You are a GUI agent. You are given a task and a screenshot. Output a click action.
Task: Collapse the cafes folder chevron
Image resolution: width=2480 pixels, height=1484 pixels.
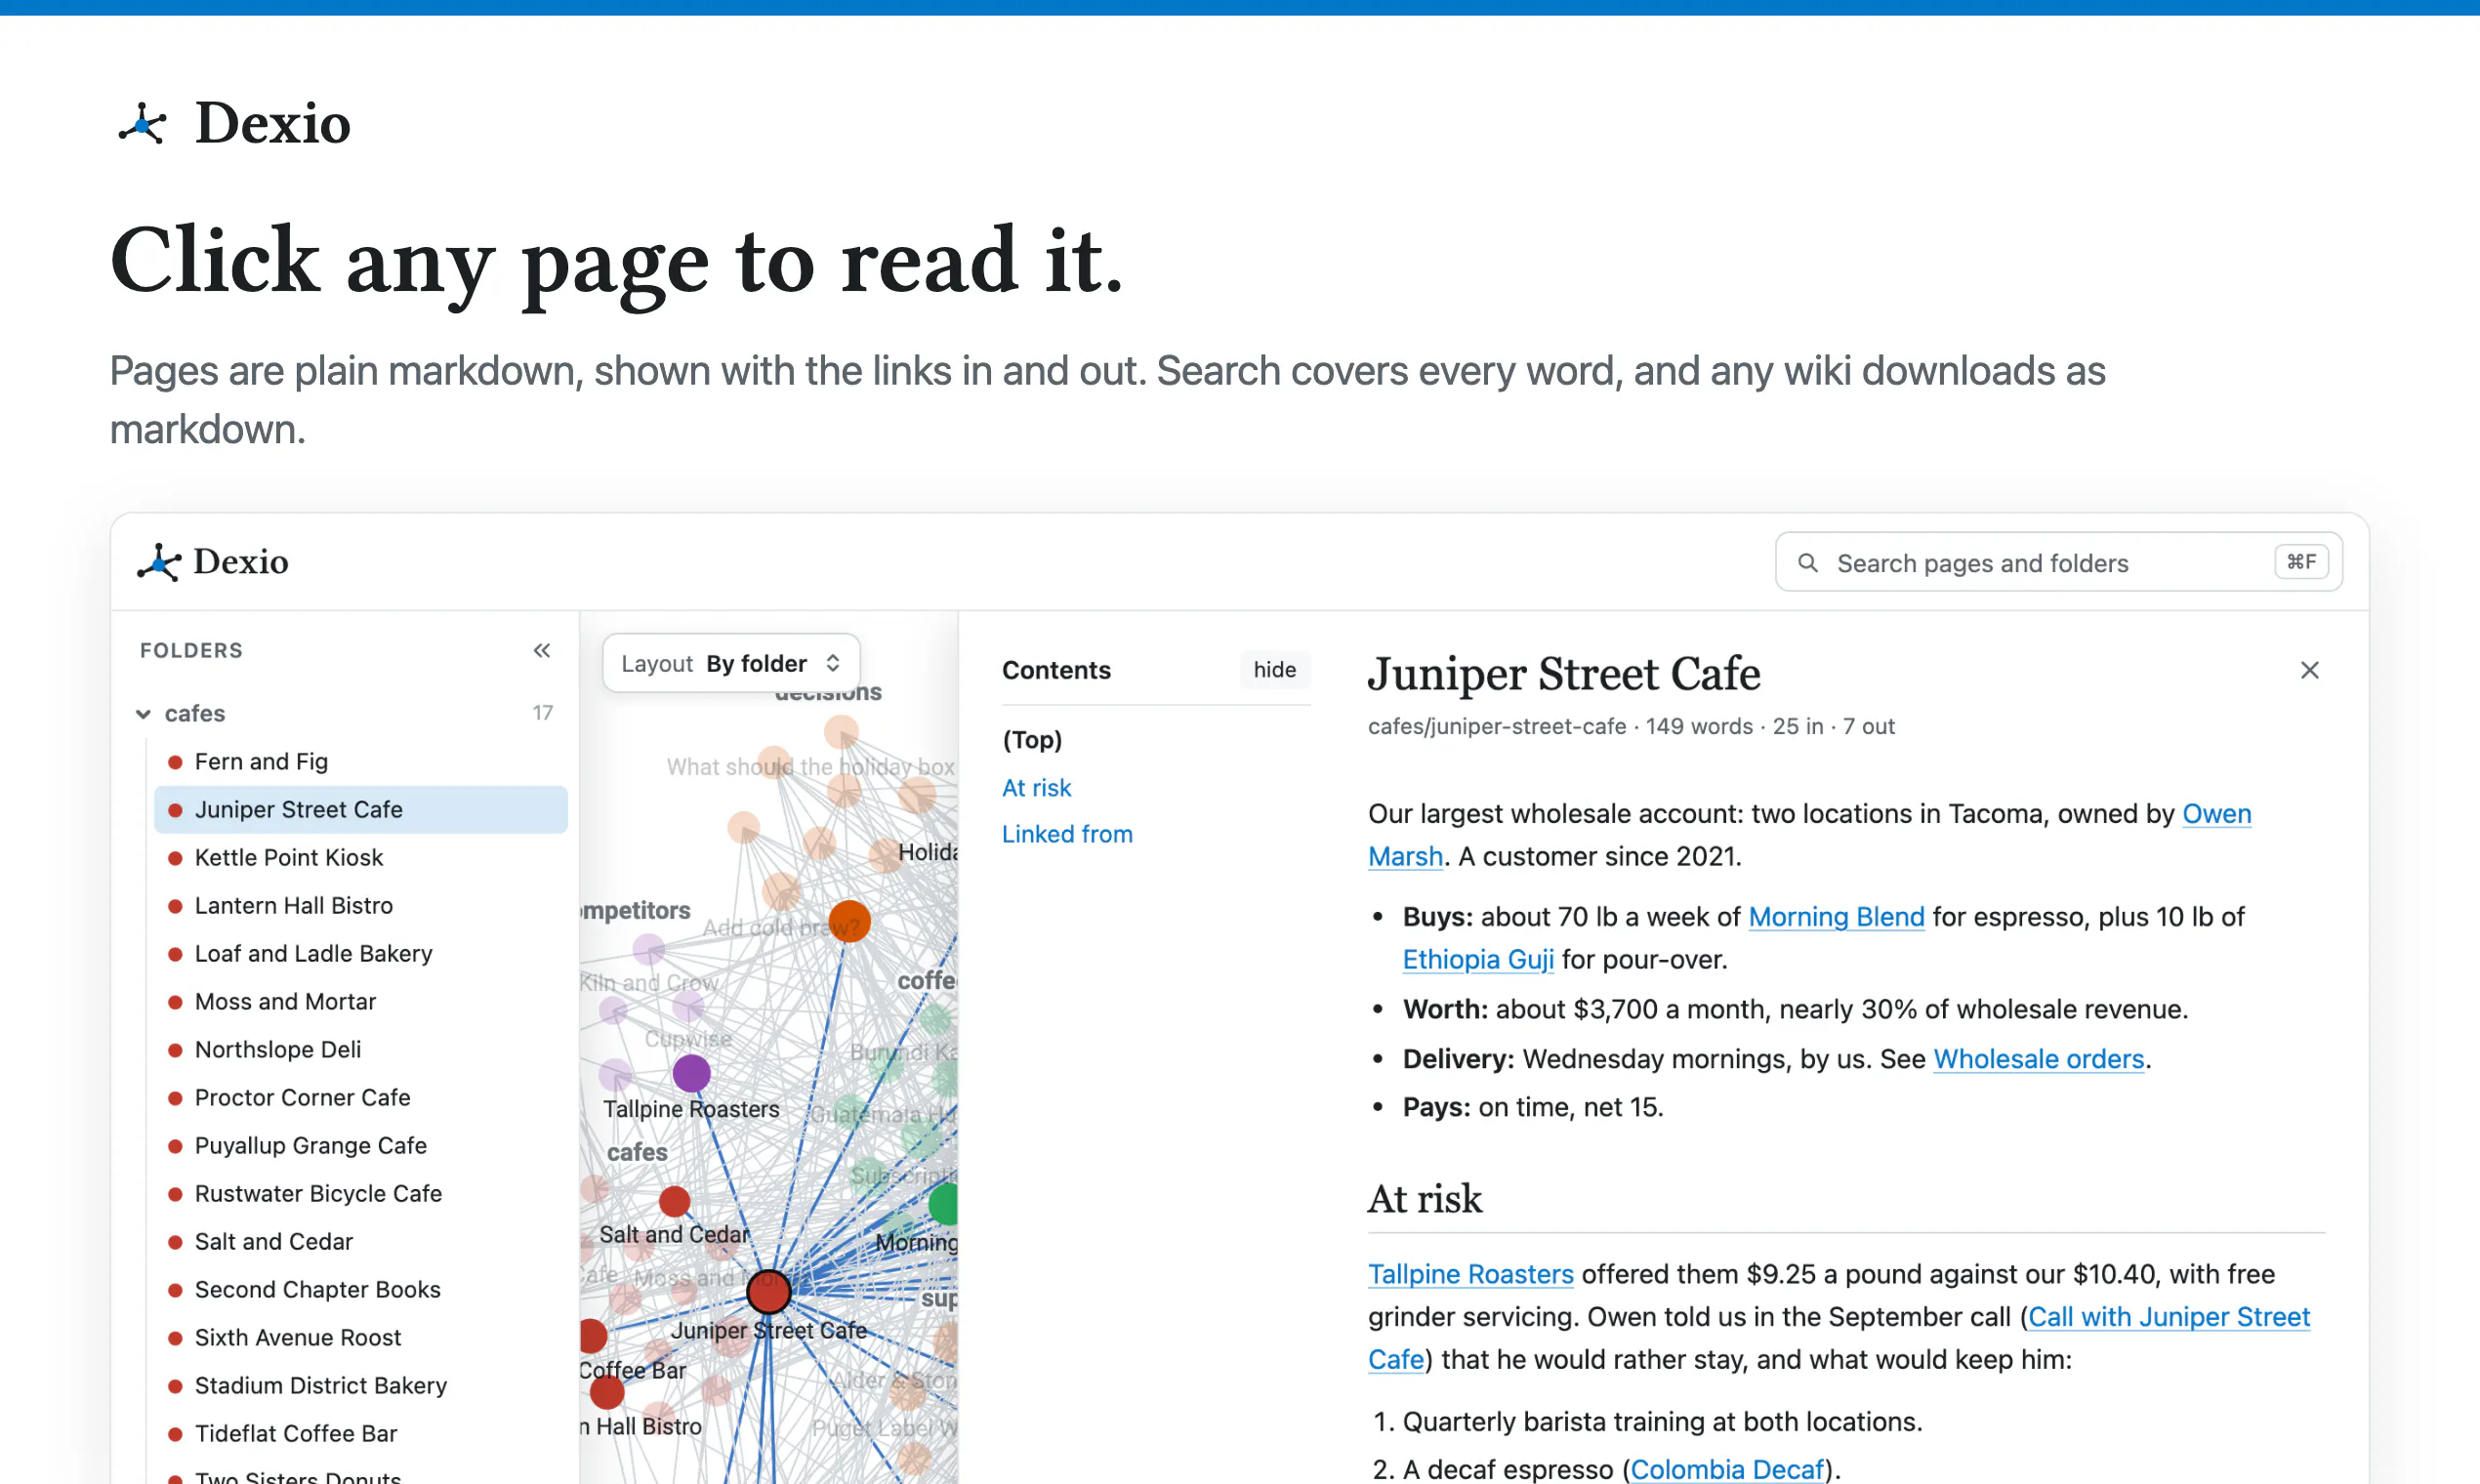tap(144, 714)
